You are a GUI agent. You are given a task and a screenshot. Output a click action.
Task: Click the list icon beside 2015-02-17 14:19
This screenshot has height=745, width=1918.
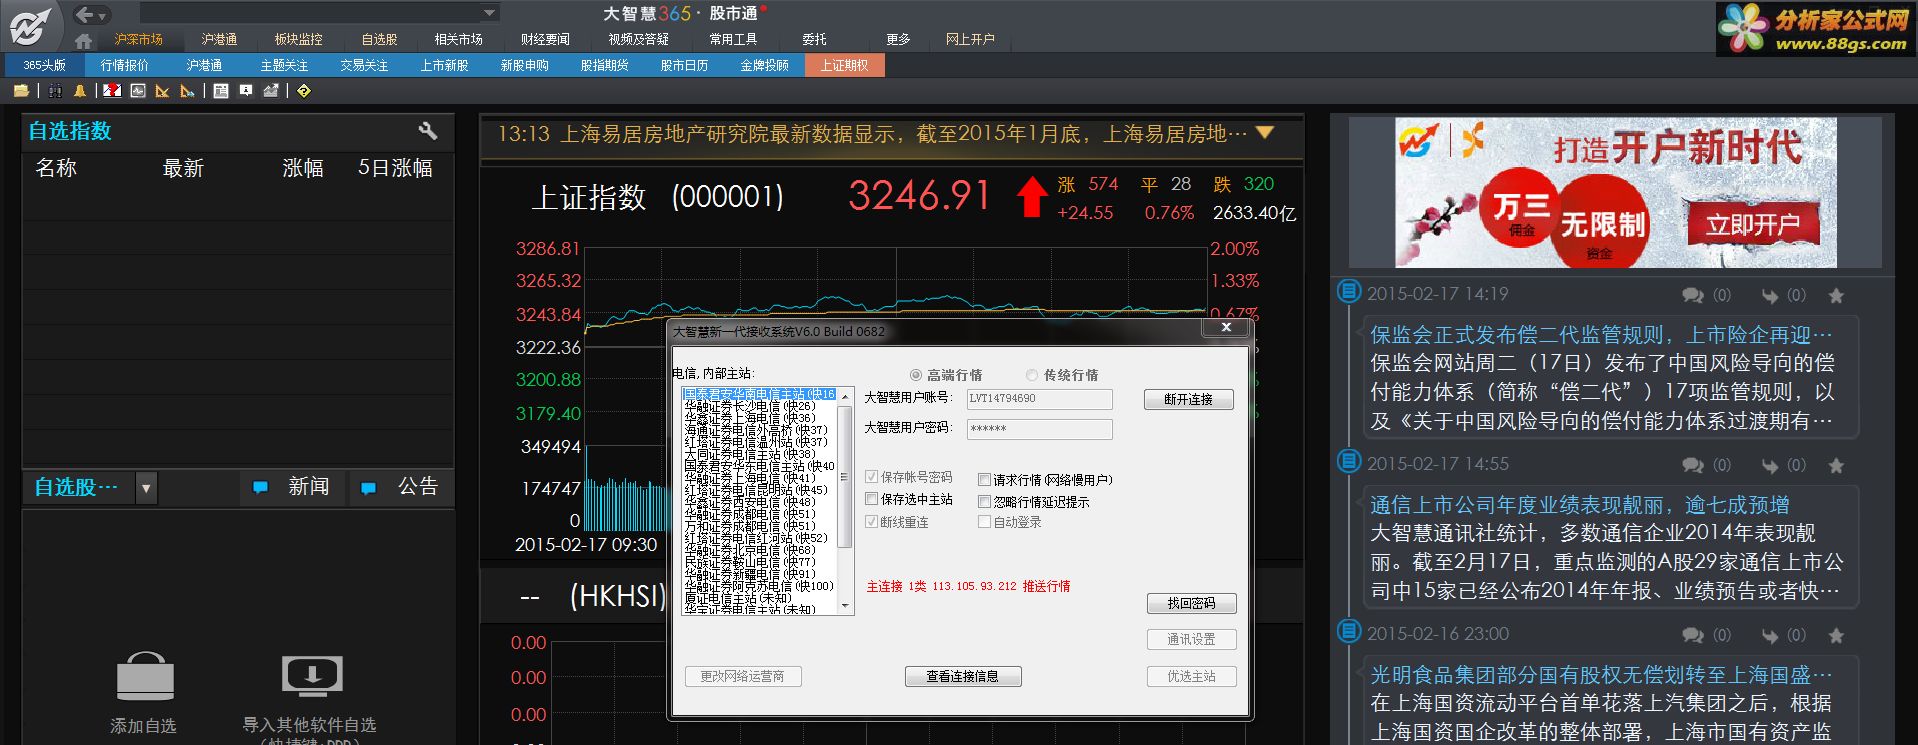(x=1349, y=292)
